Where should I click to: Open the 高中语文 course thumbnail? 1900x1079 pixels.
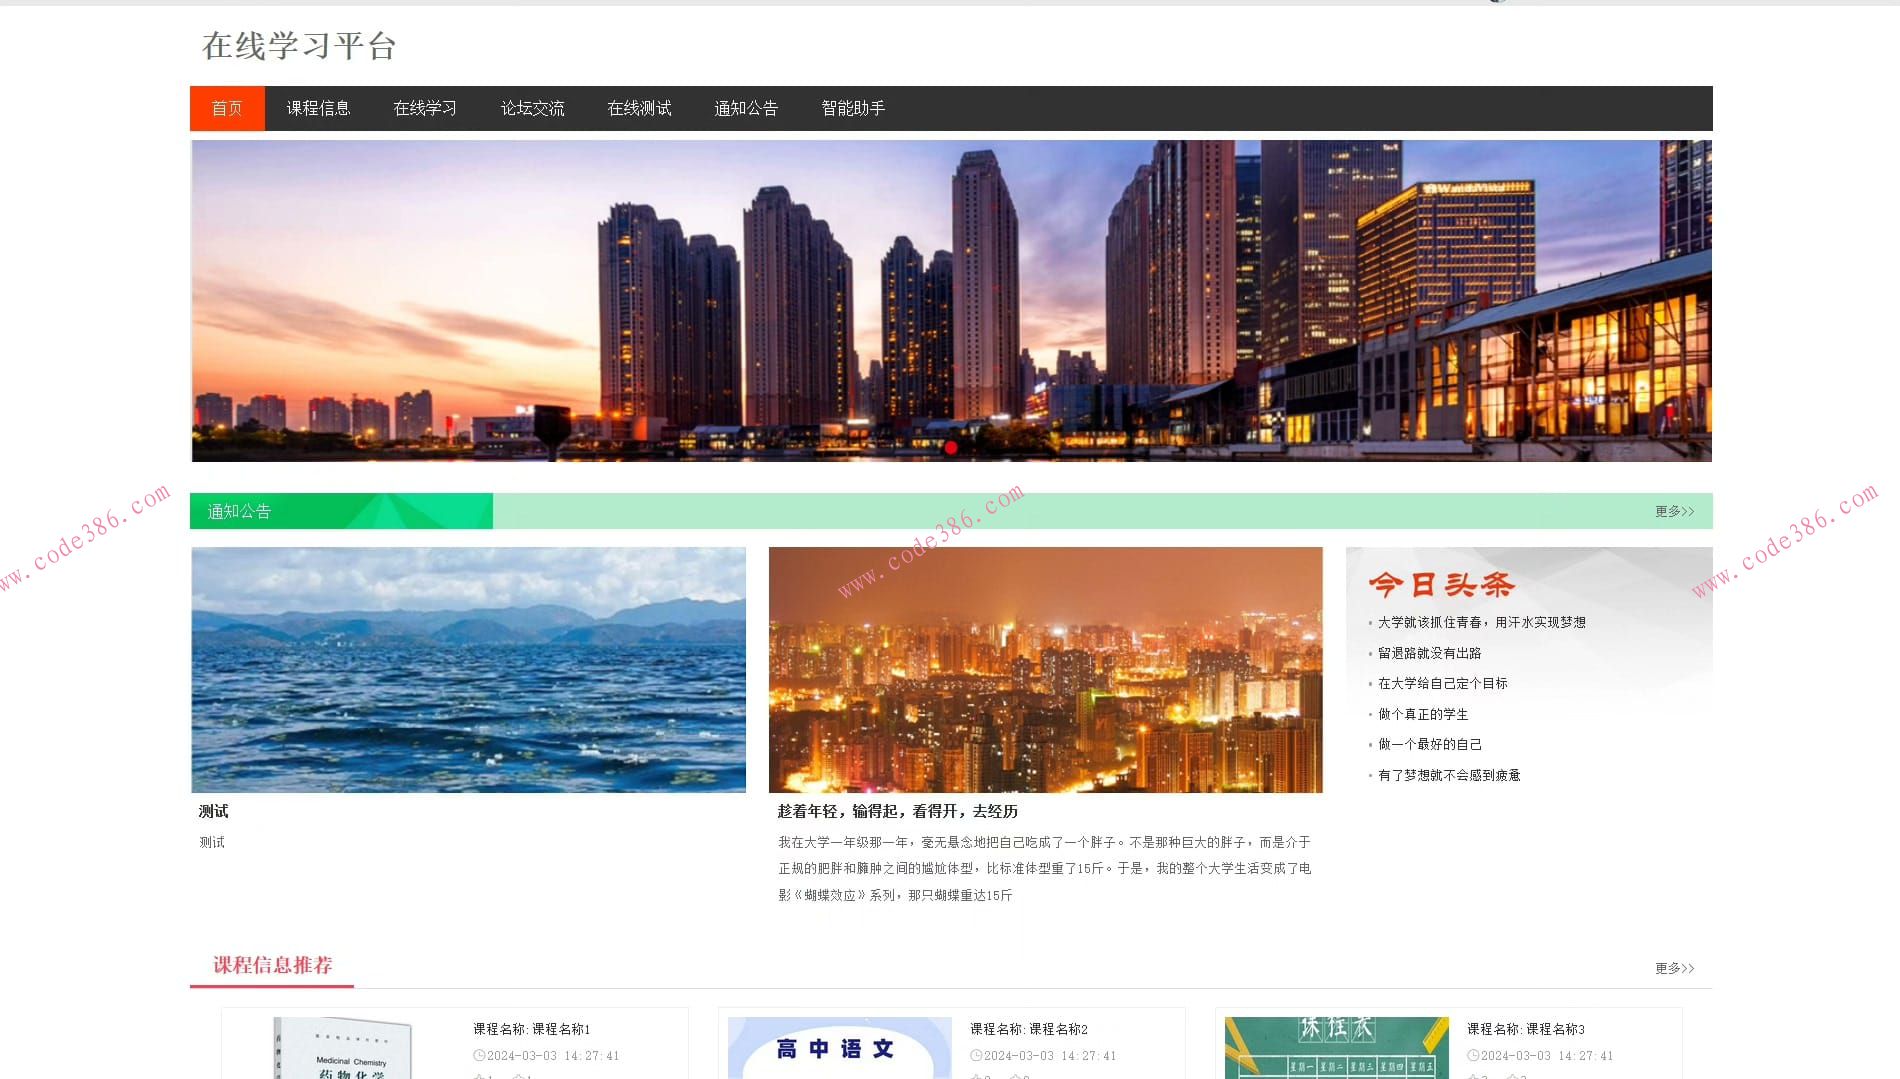[839, 1048]
